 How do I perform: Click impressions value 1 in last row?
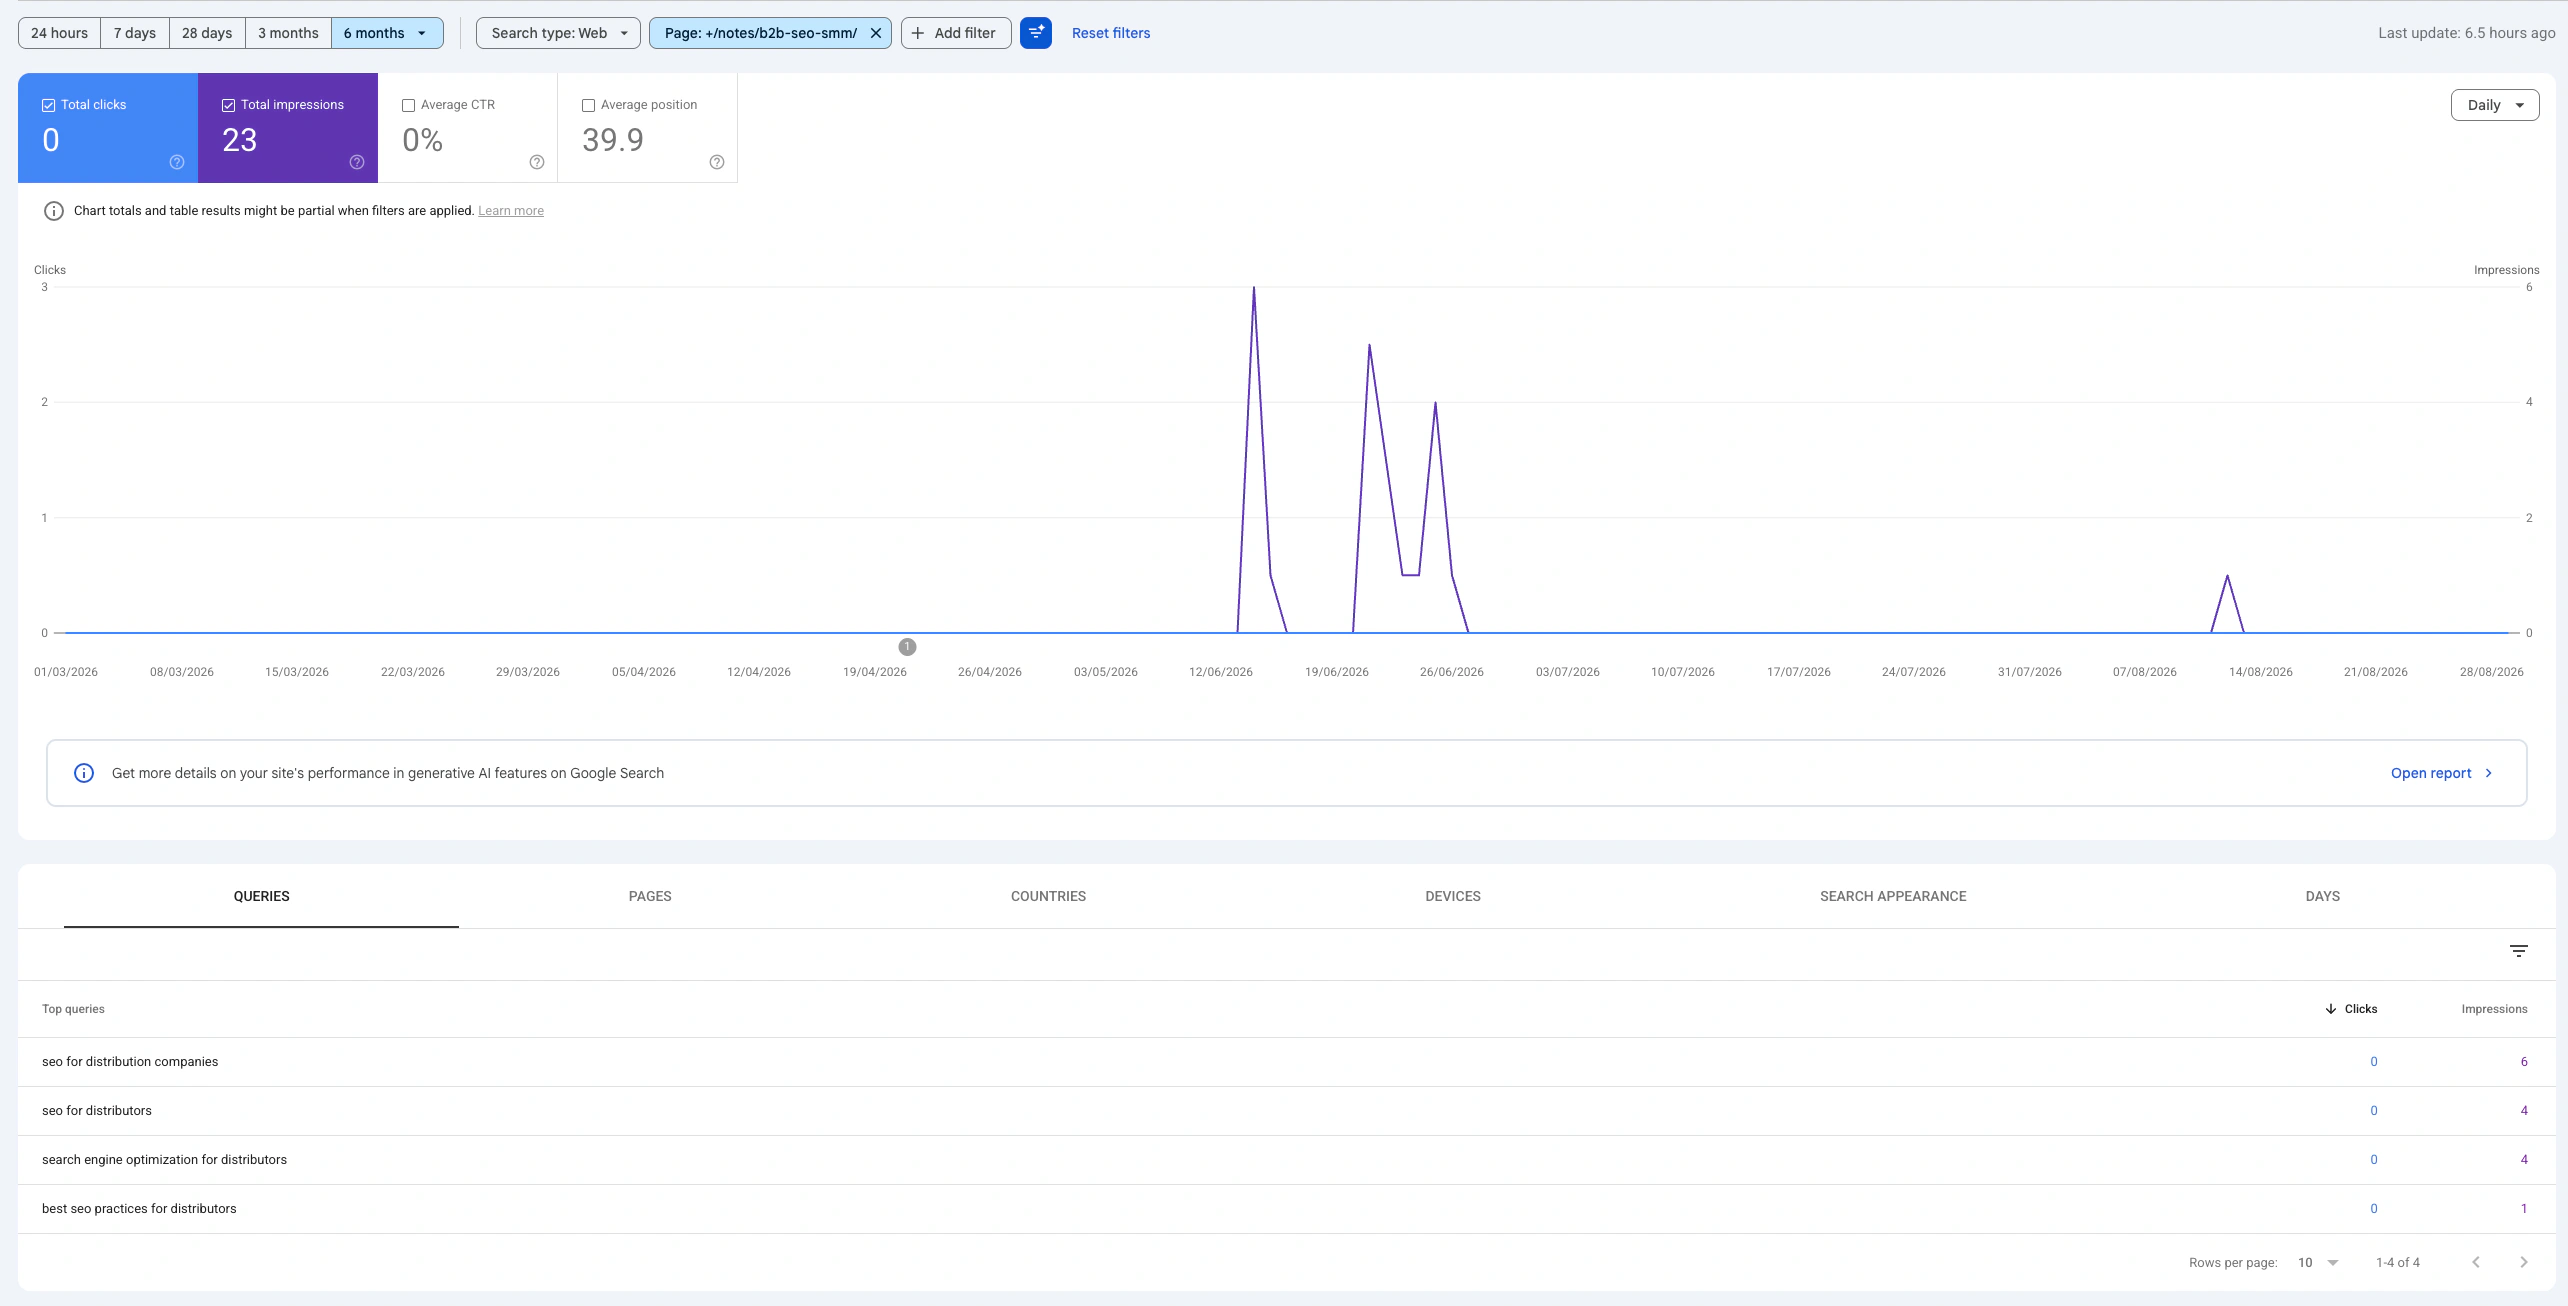point(2524,1209)
